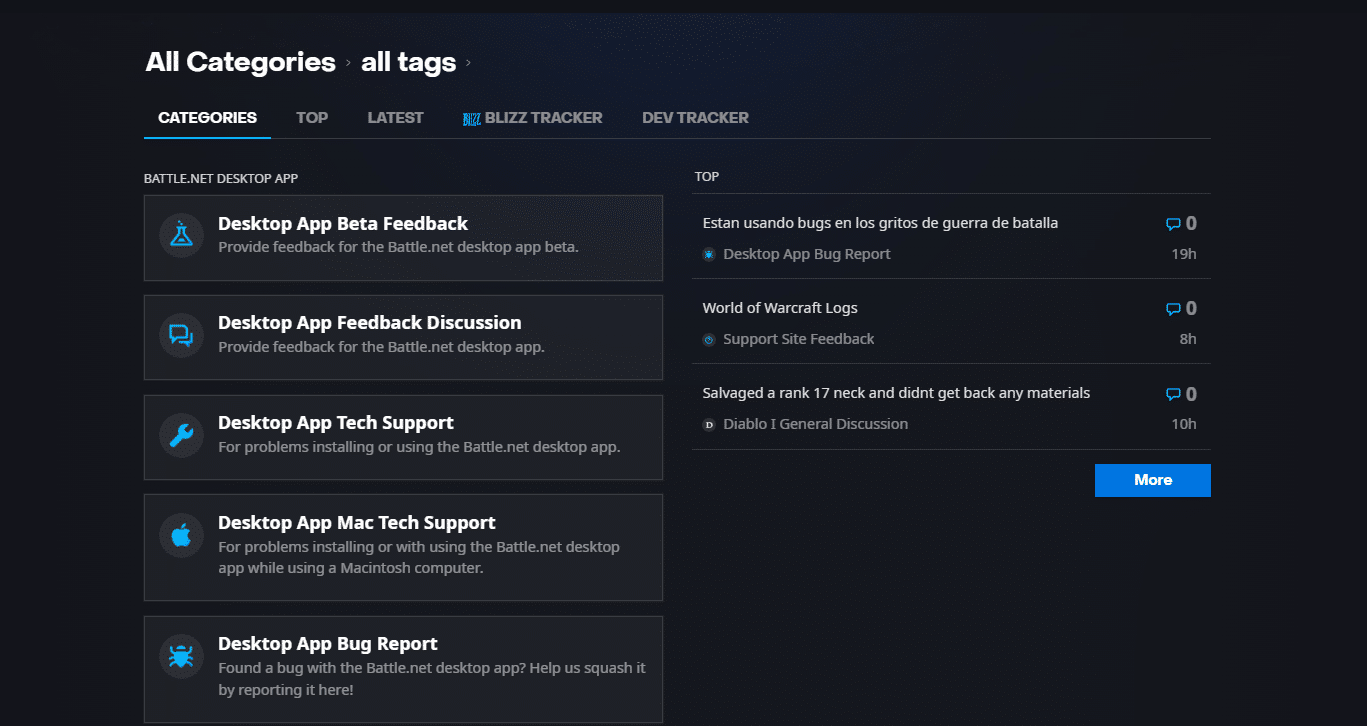The image size is (1367, 726).
Task: Click reply bubble icon on Estan usando bugs topic
Action: click(x=1173, y=225)
